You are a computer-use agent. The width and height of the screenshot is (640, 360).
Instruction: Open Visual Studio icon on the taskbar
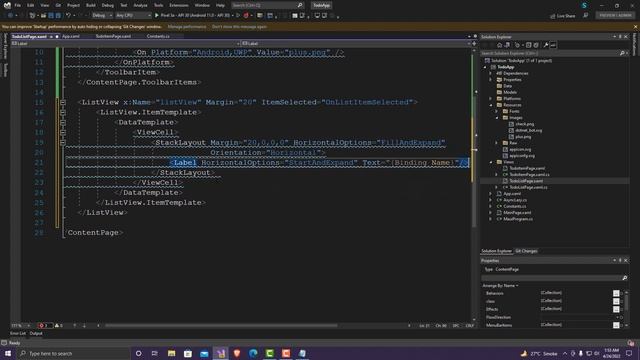[221, 353]
